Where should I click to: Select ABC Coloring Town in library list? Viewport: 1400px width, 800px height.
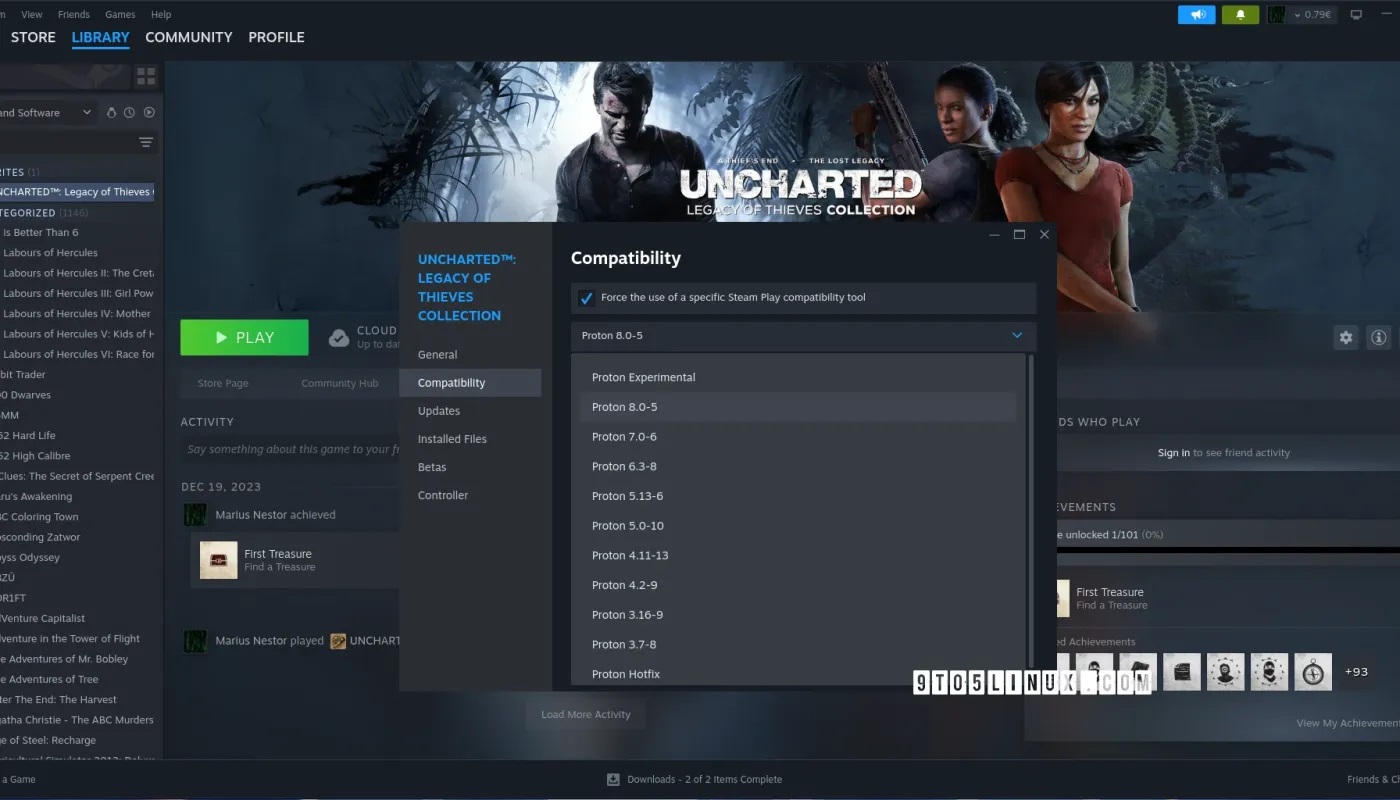tap(40, 517)
